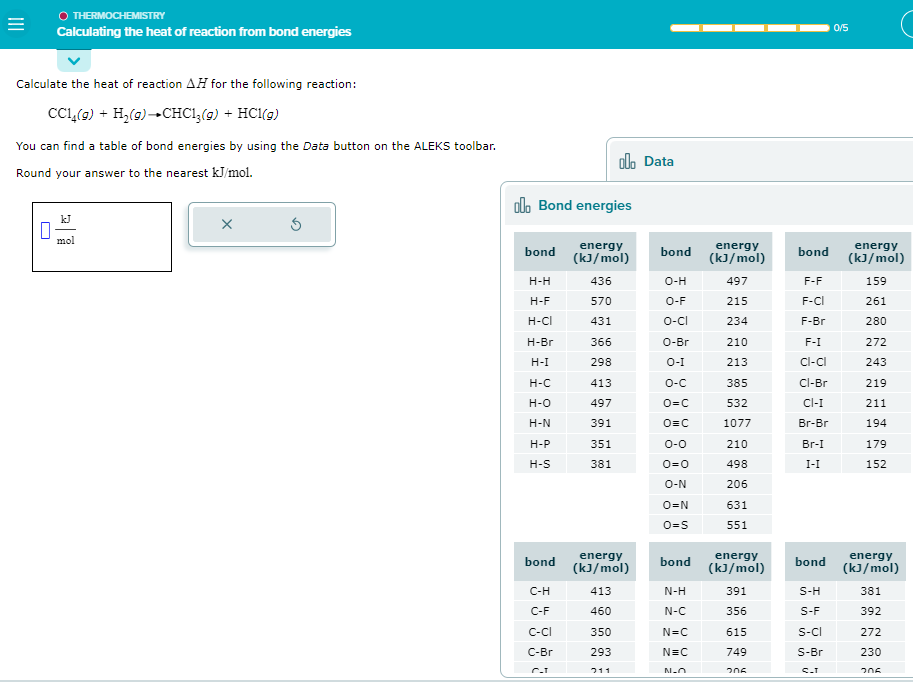The height and width of the screenshot is (682, 913).
Task: Select the O-Cl bond cell
Action: click(675, 321)
